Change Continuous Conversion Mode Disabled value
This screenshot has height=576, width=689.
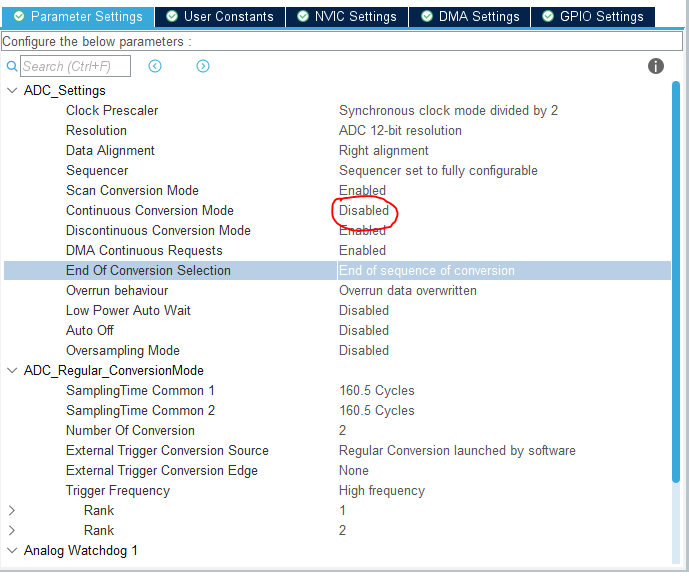tap(364, 211)
